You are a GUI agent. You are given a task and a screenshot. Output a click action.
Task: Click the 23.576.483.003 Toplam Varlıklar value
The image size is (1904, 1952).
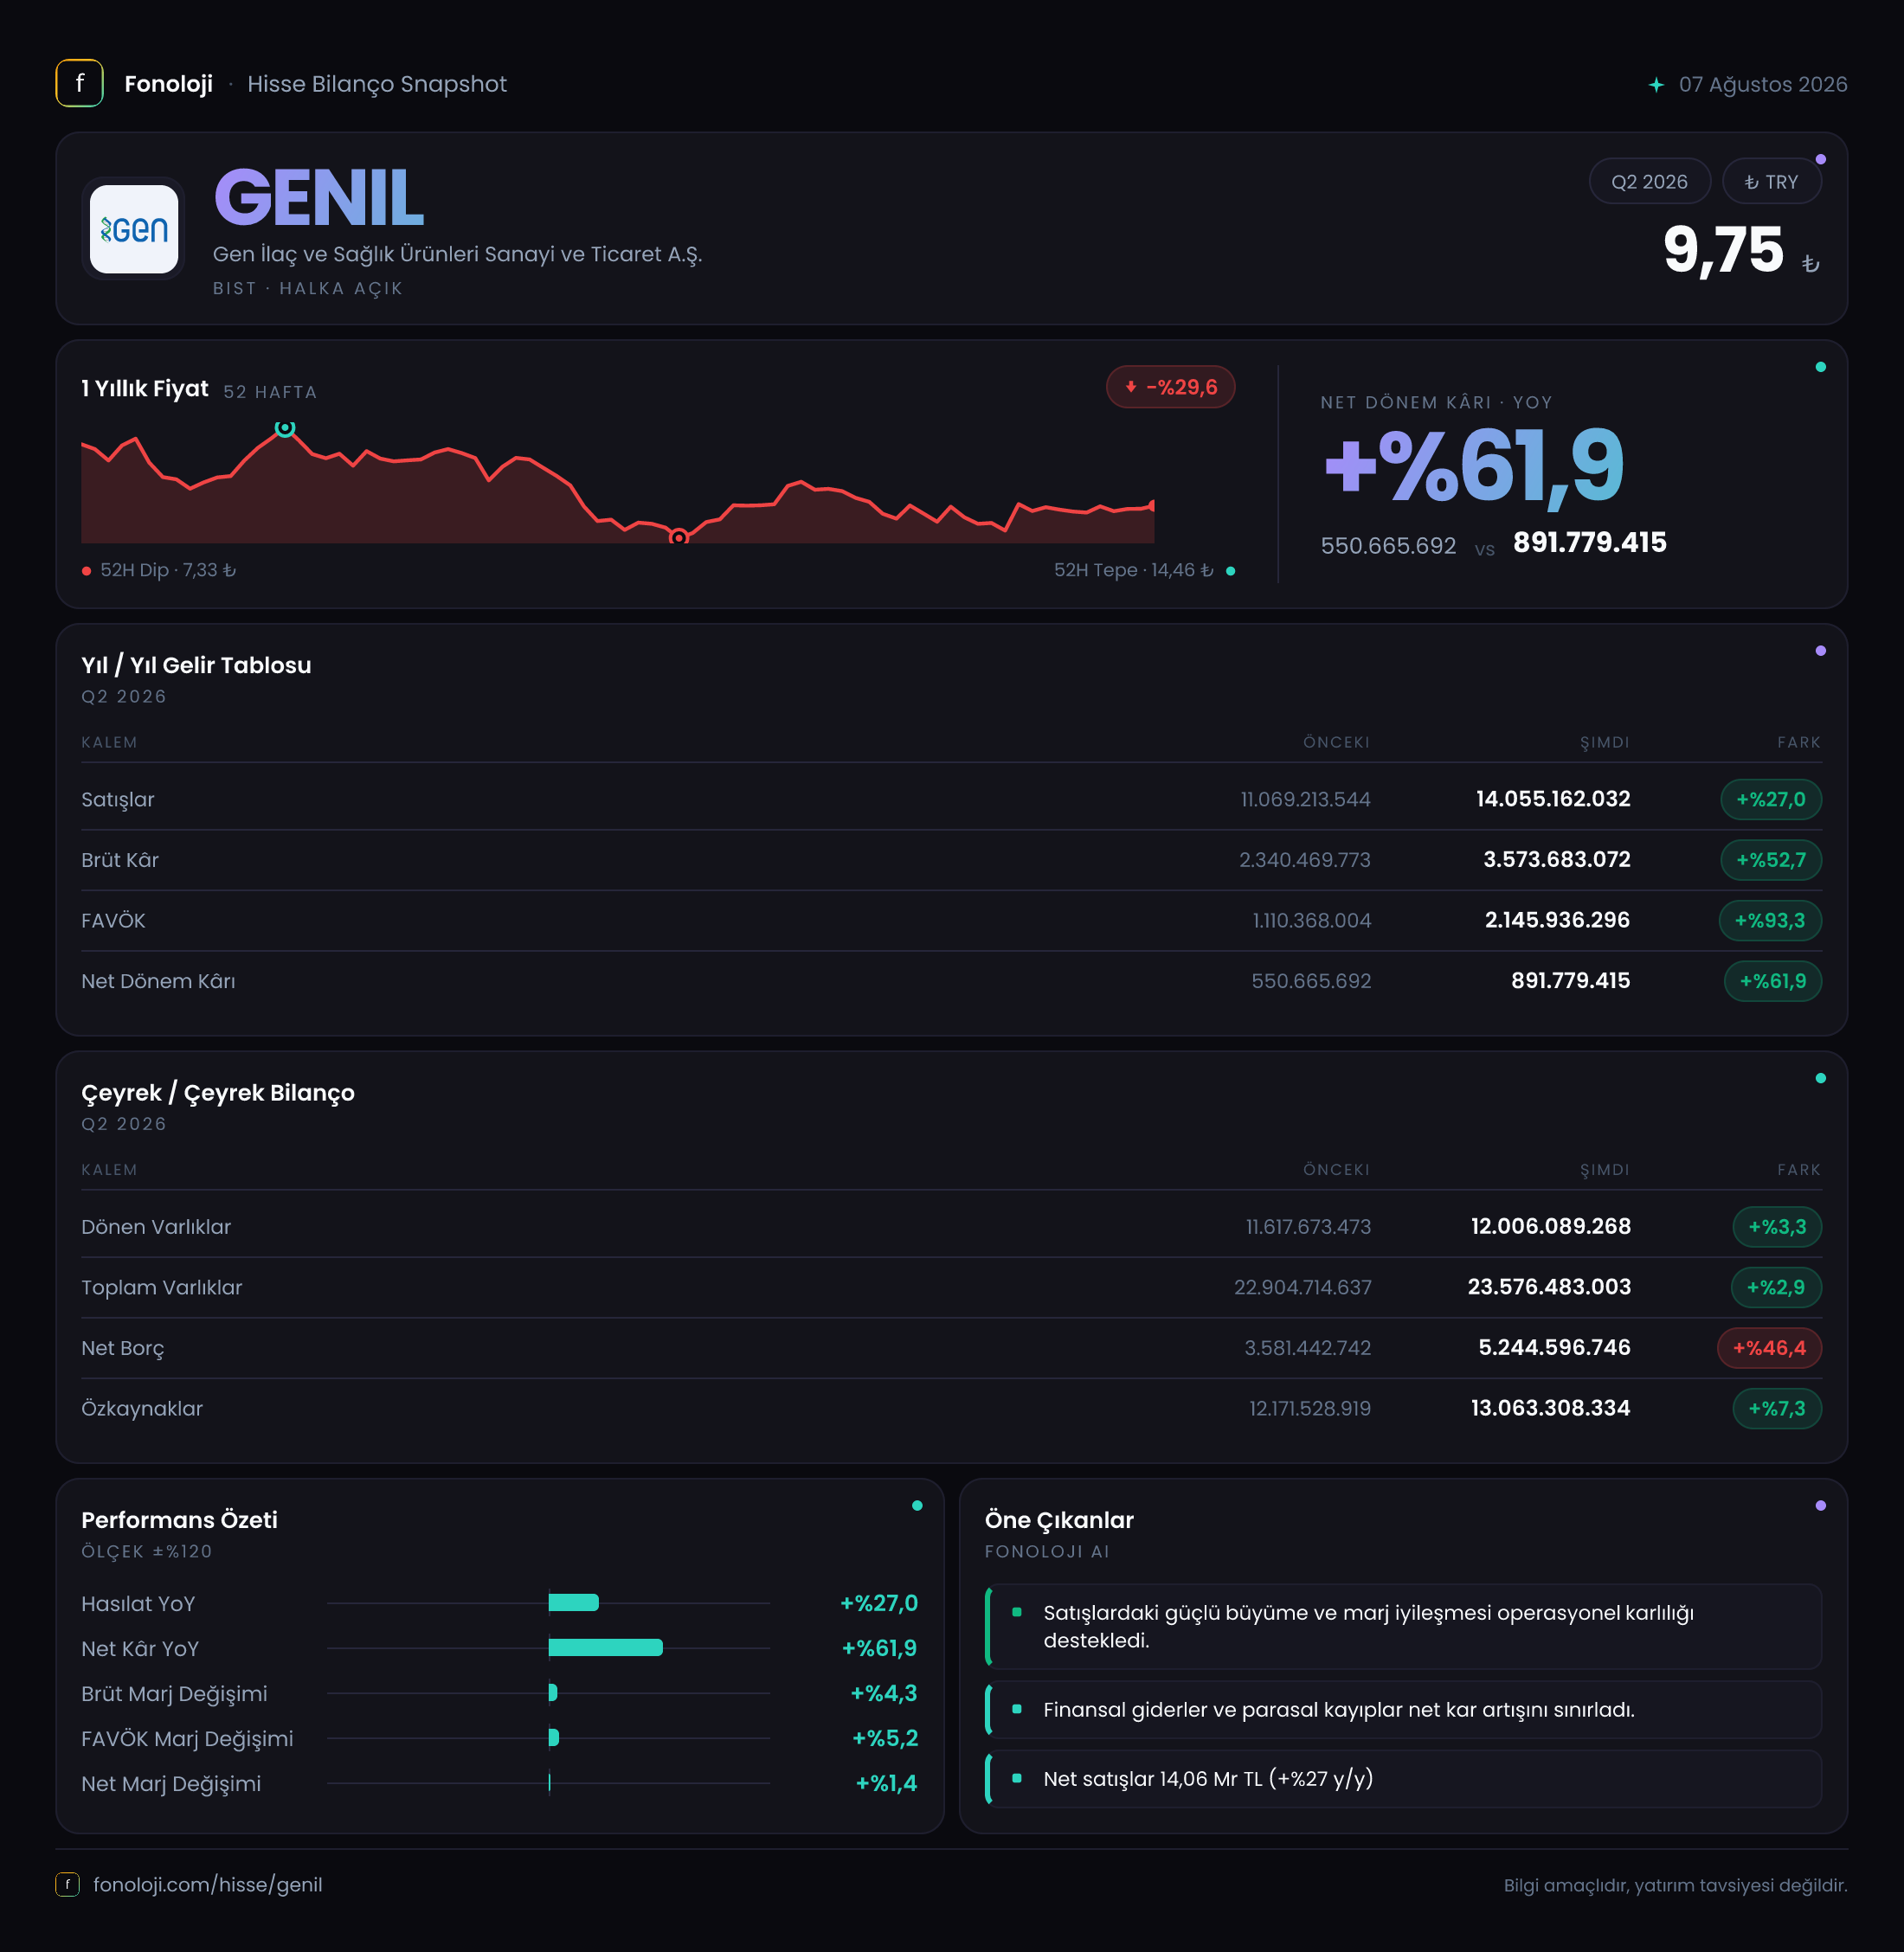1549,1287
